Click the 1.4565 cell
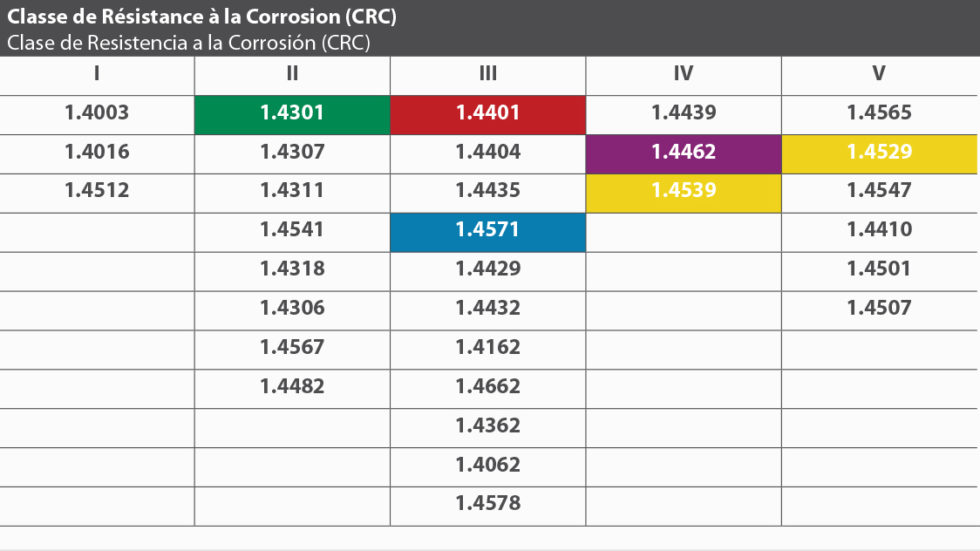Screen dimensions: 980x551 [879, 114]
